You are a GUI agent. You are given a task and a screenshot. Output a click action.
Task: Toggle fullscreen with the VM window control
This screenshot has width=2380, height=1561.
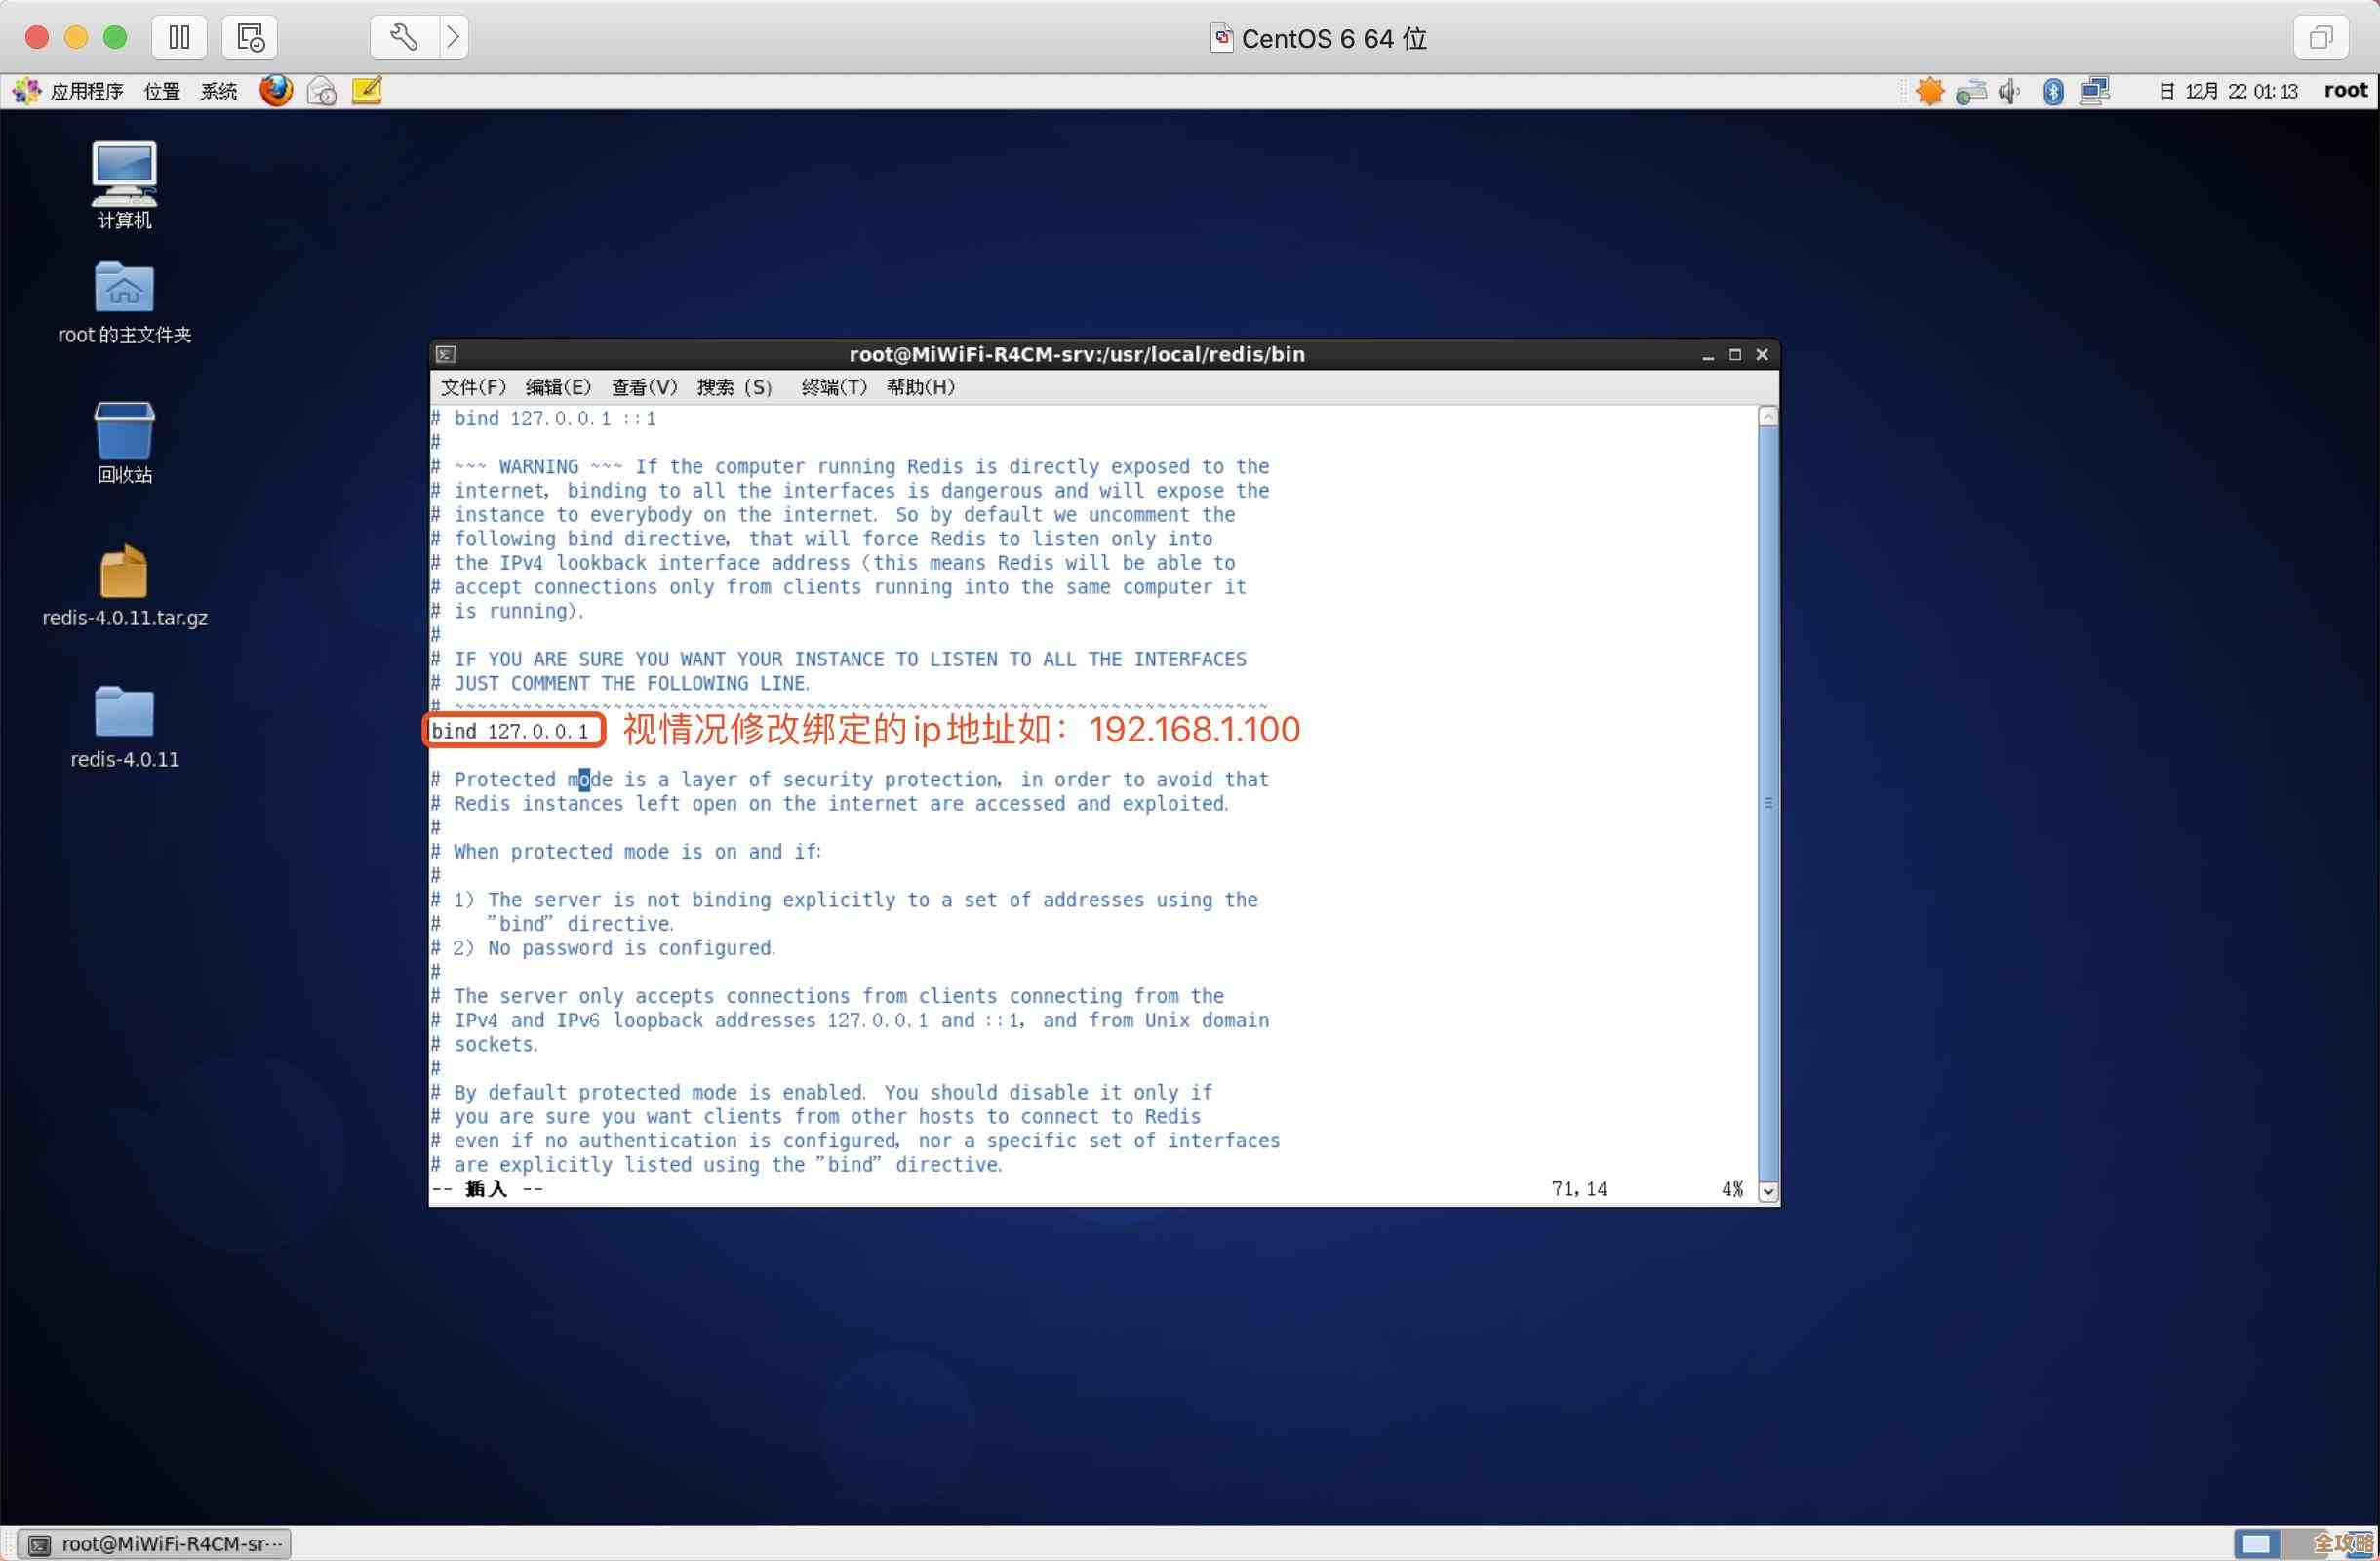pyautogui.click(x=2321, y=37)
